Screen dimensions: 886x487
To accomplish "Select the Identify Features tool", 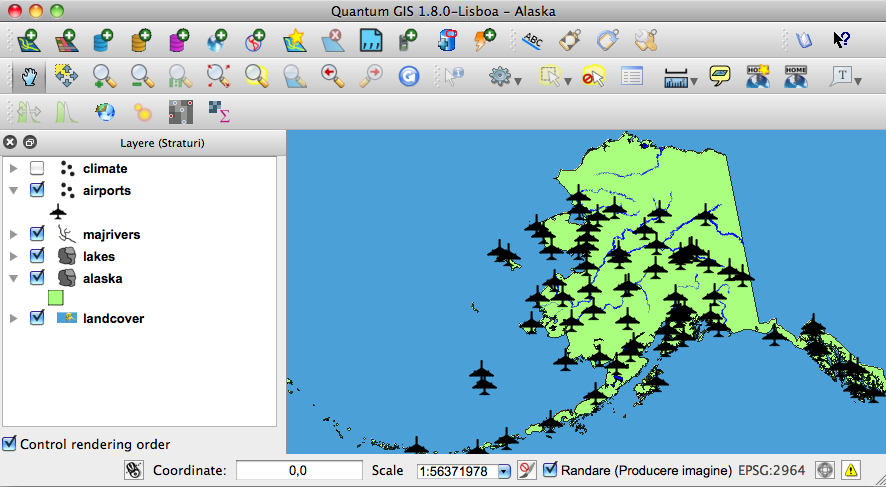I will click(454, 76).
